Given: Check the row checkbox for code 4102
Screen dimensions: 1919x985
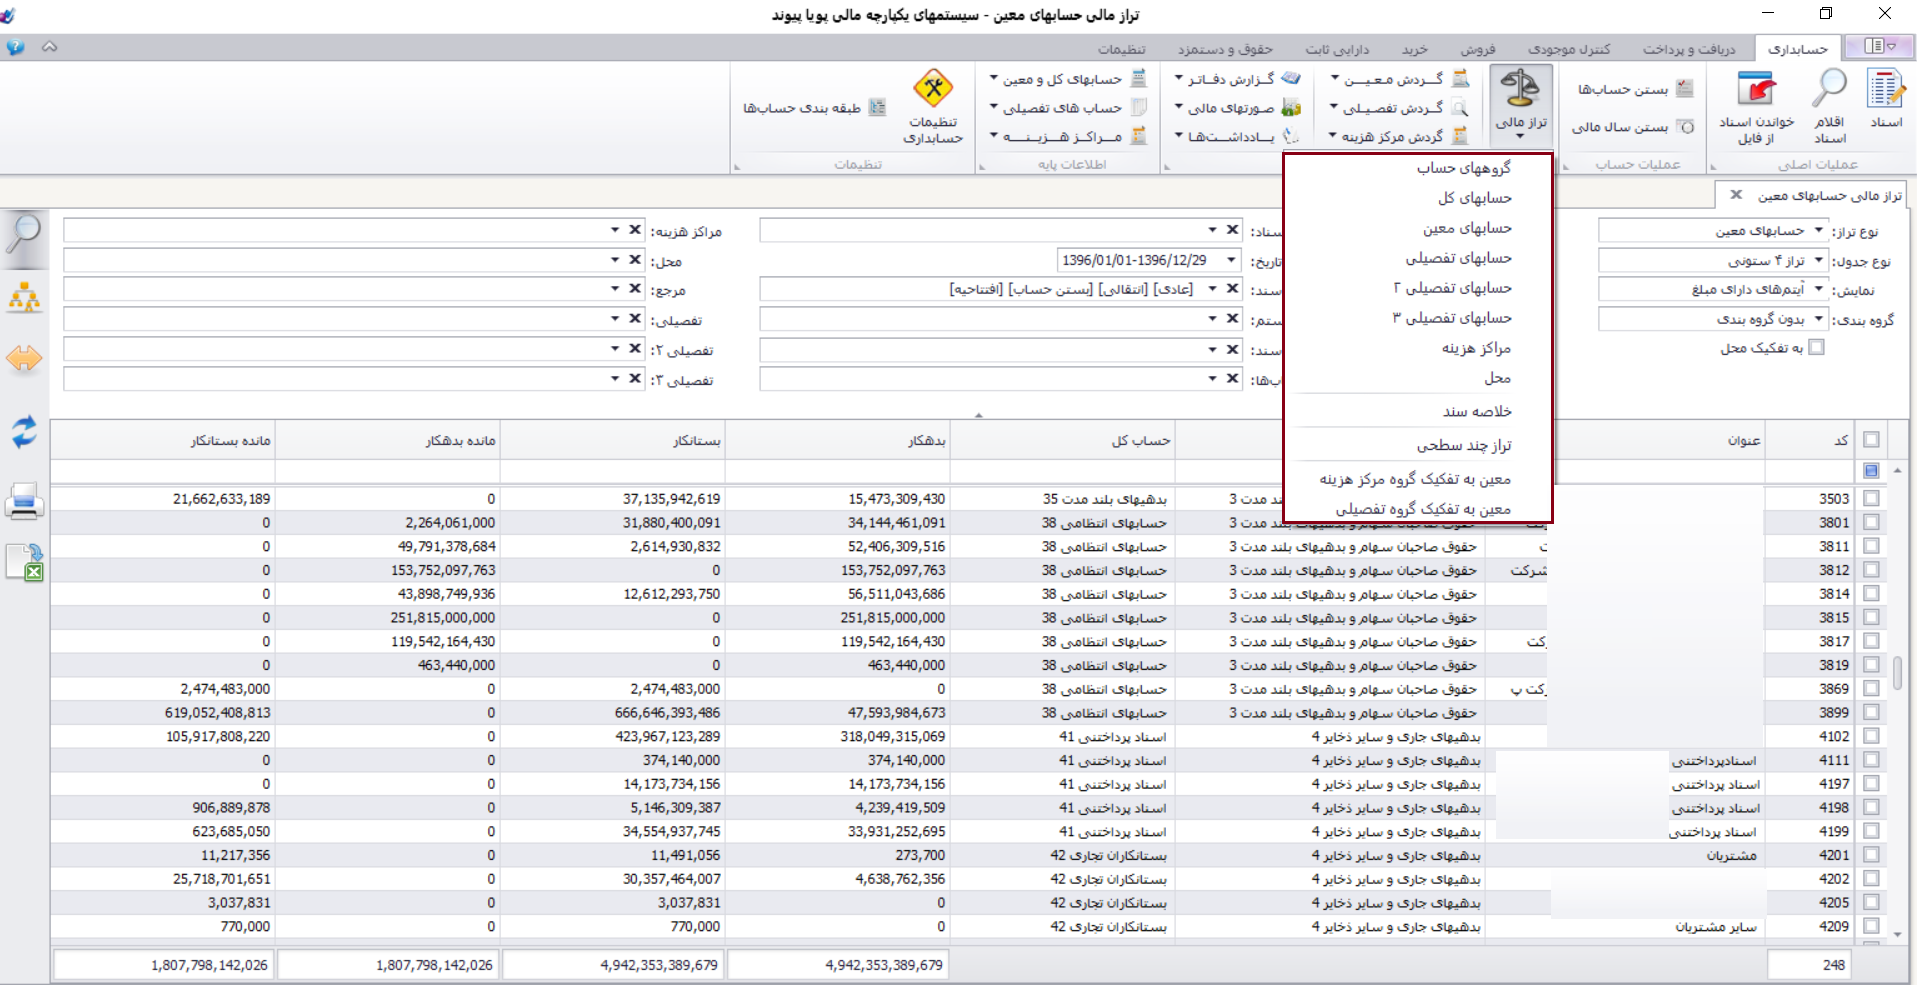Looking at the screenshot, I should (x=1871, y=736).
